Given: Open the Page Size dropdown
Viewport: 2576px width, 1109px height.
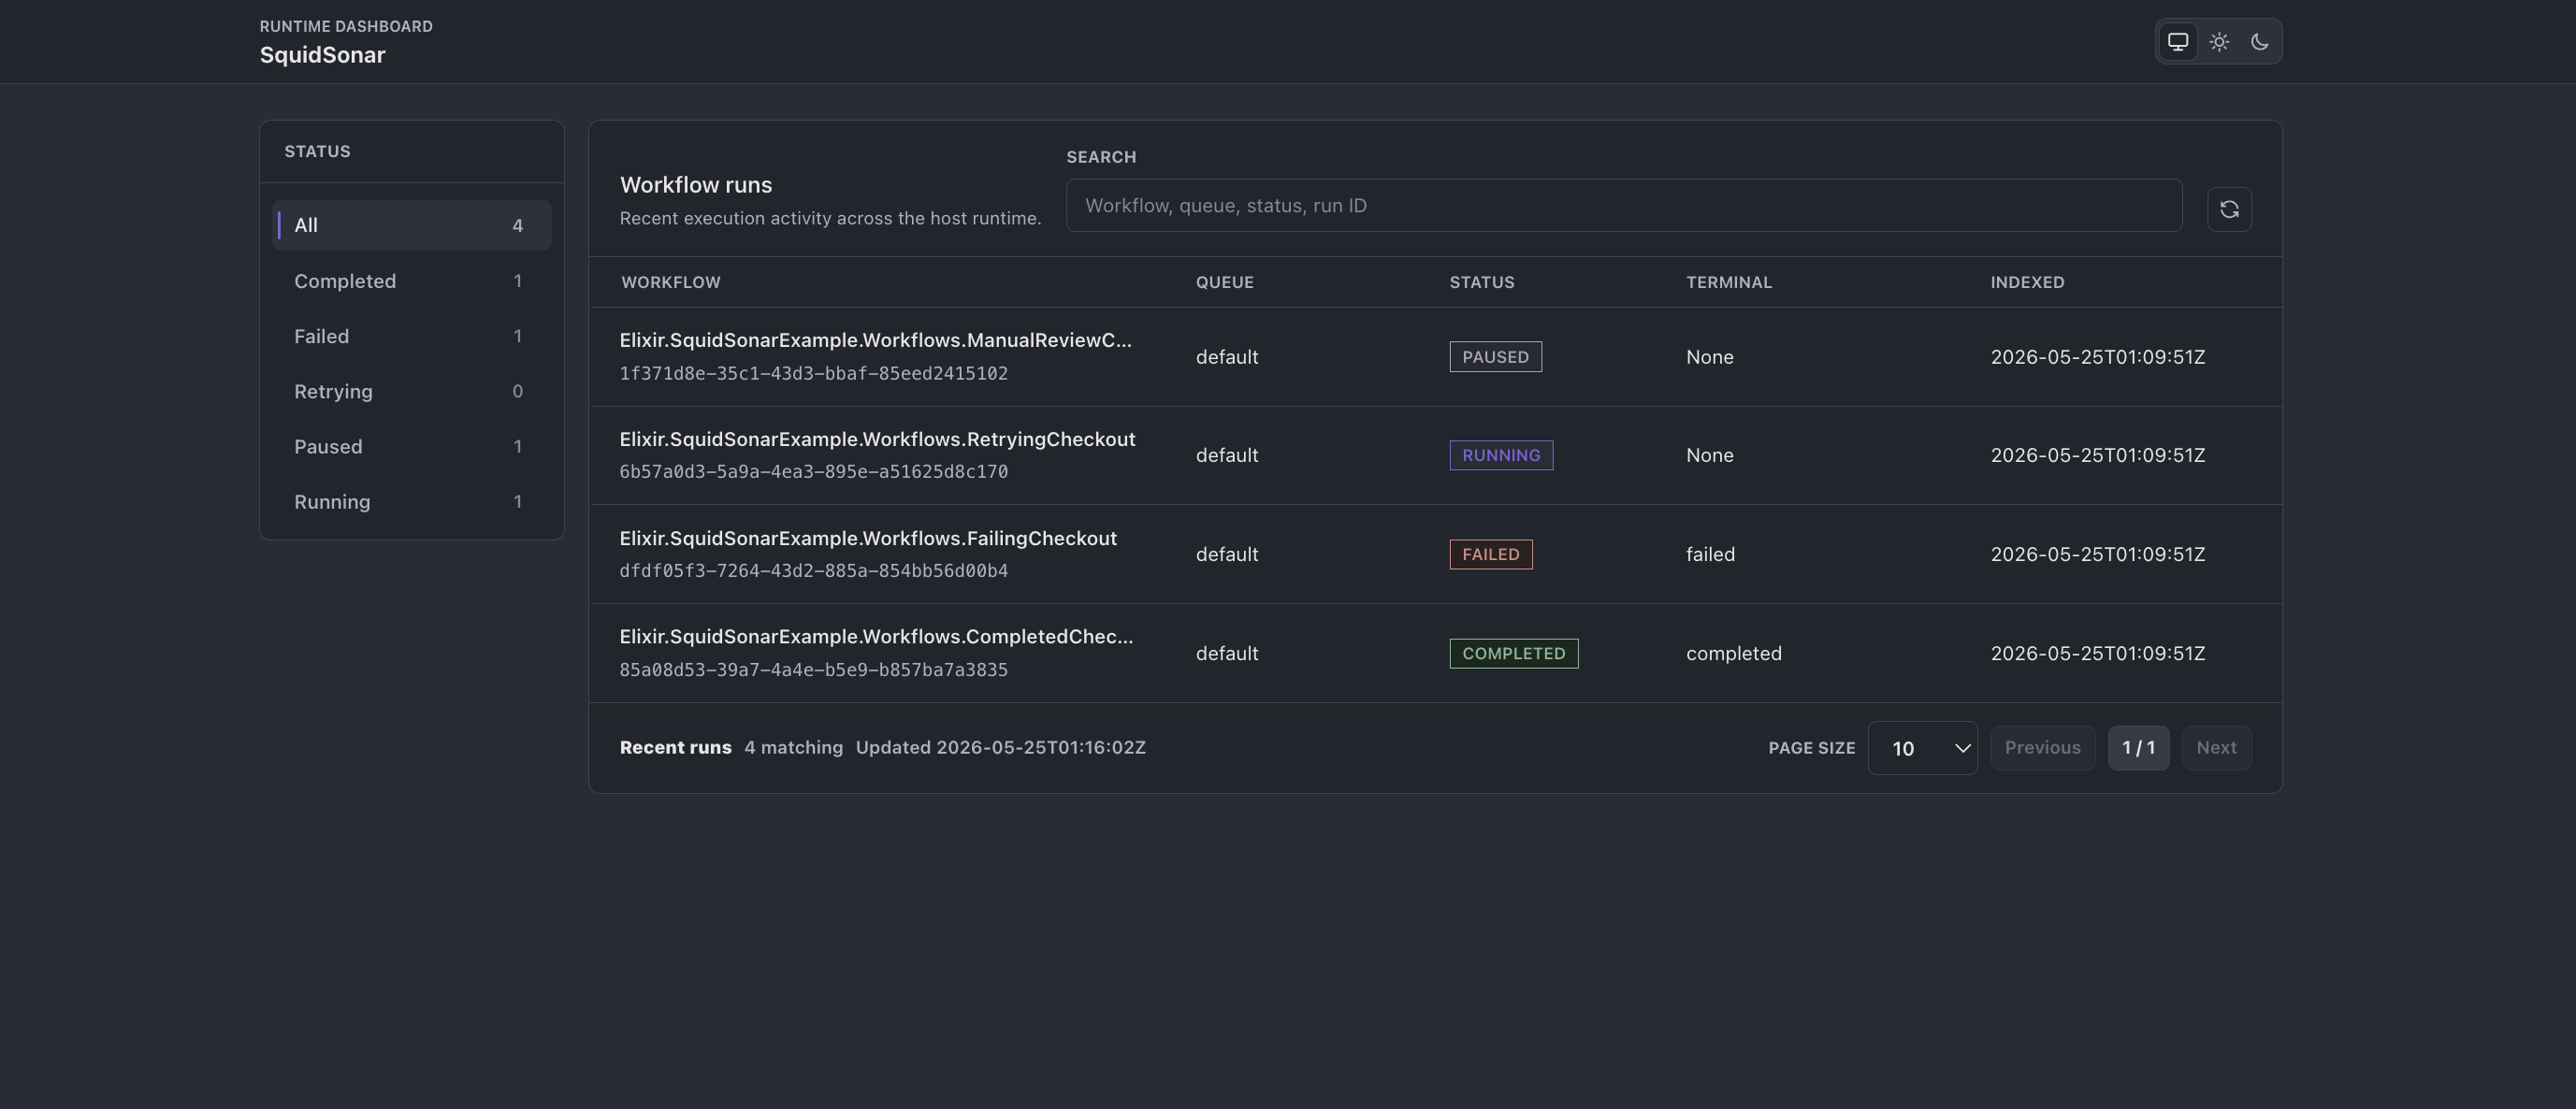Looking at the screenshot, I should pyautogui.click(x=1922, y=748).
